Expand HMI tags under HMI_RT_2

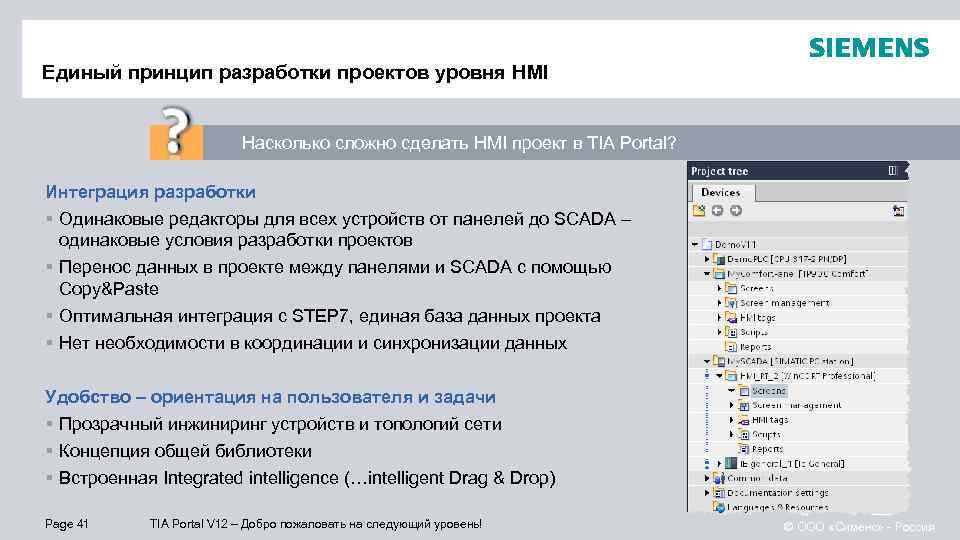click(x=732, y=420)
